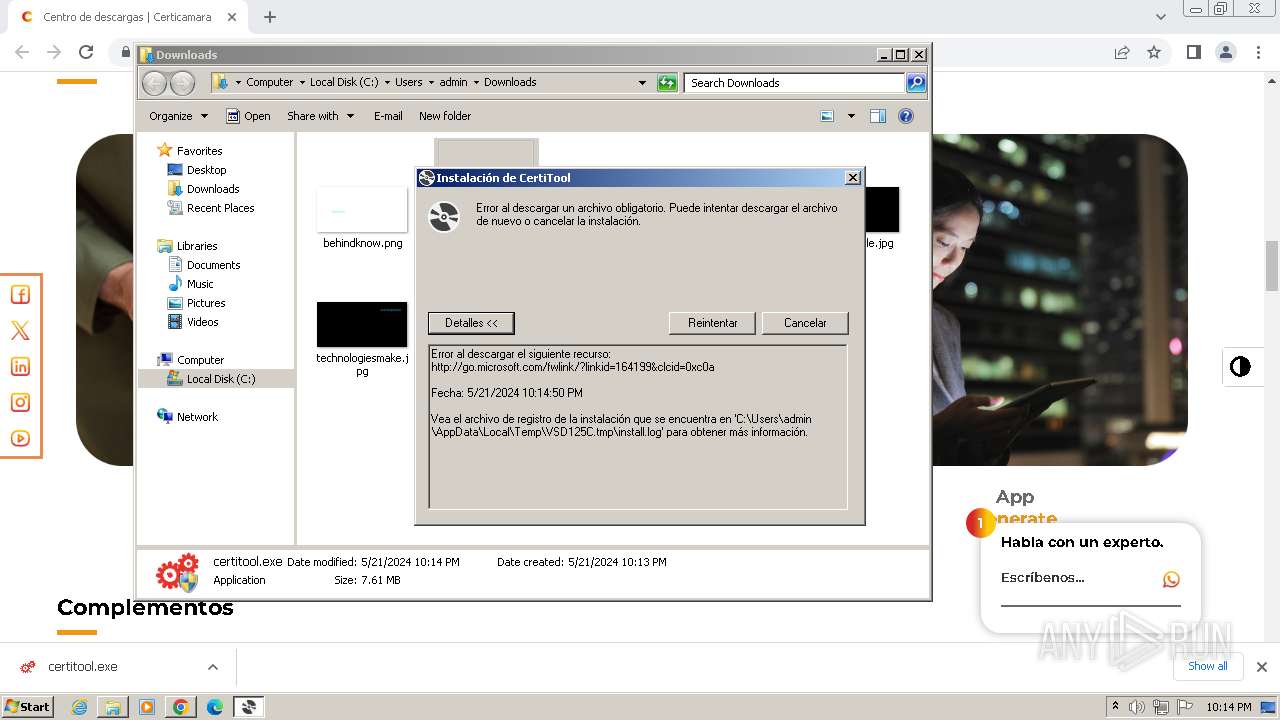Click Explorer forward navigation button

click(x=182, y=83)
